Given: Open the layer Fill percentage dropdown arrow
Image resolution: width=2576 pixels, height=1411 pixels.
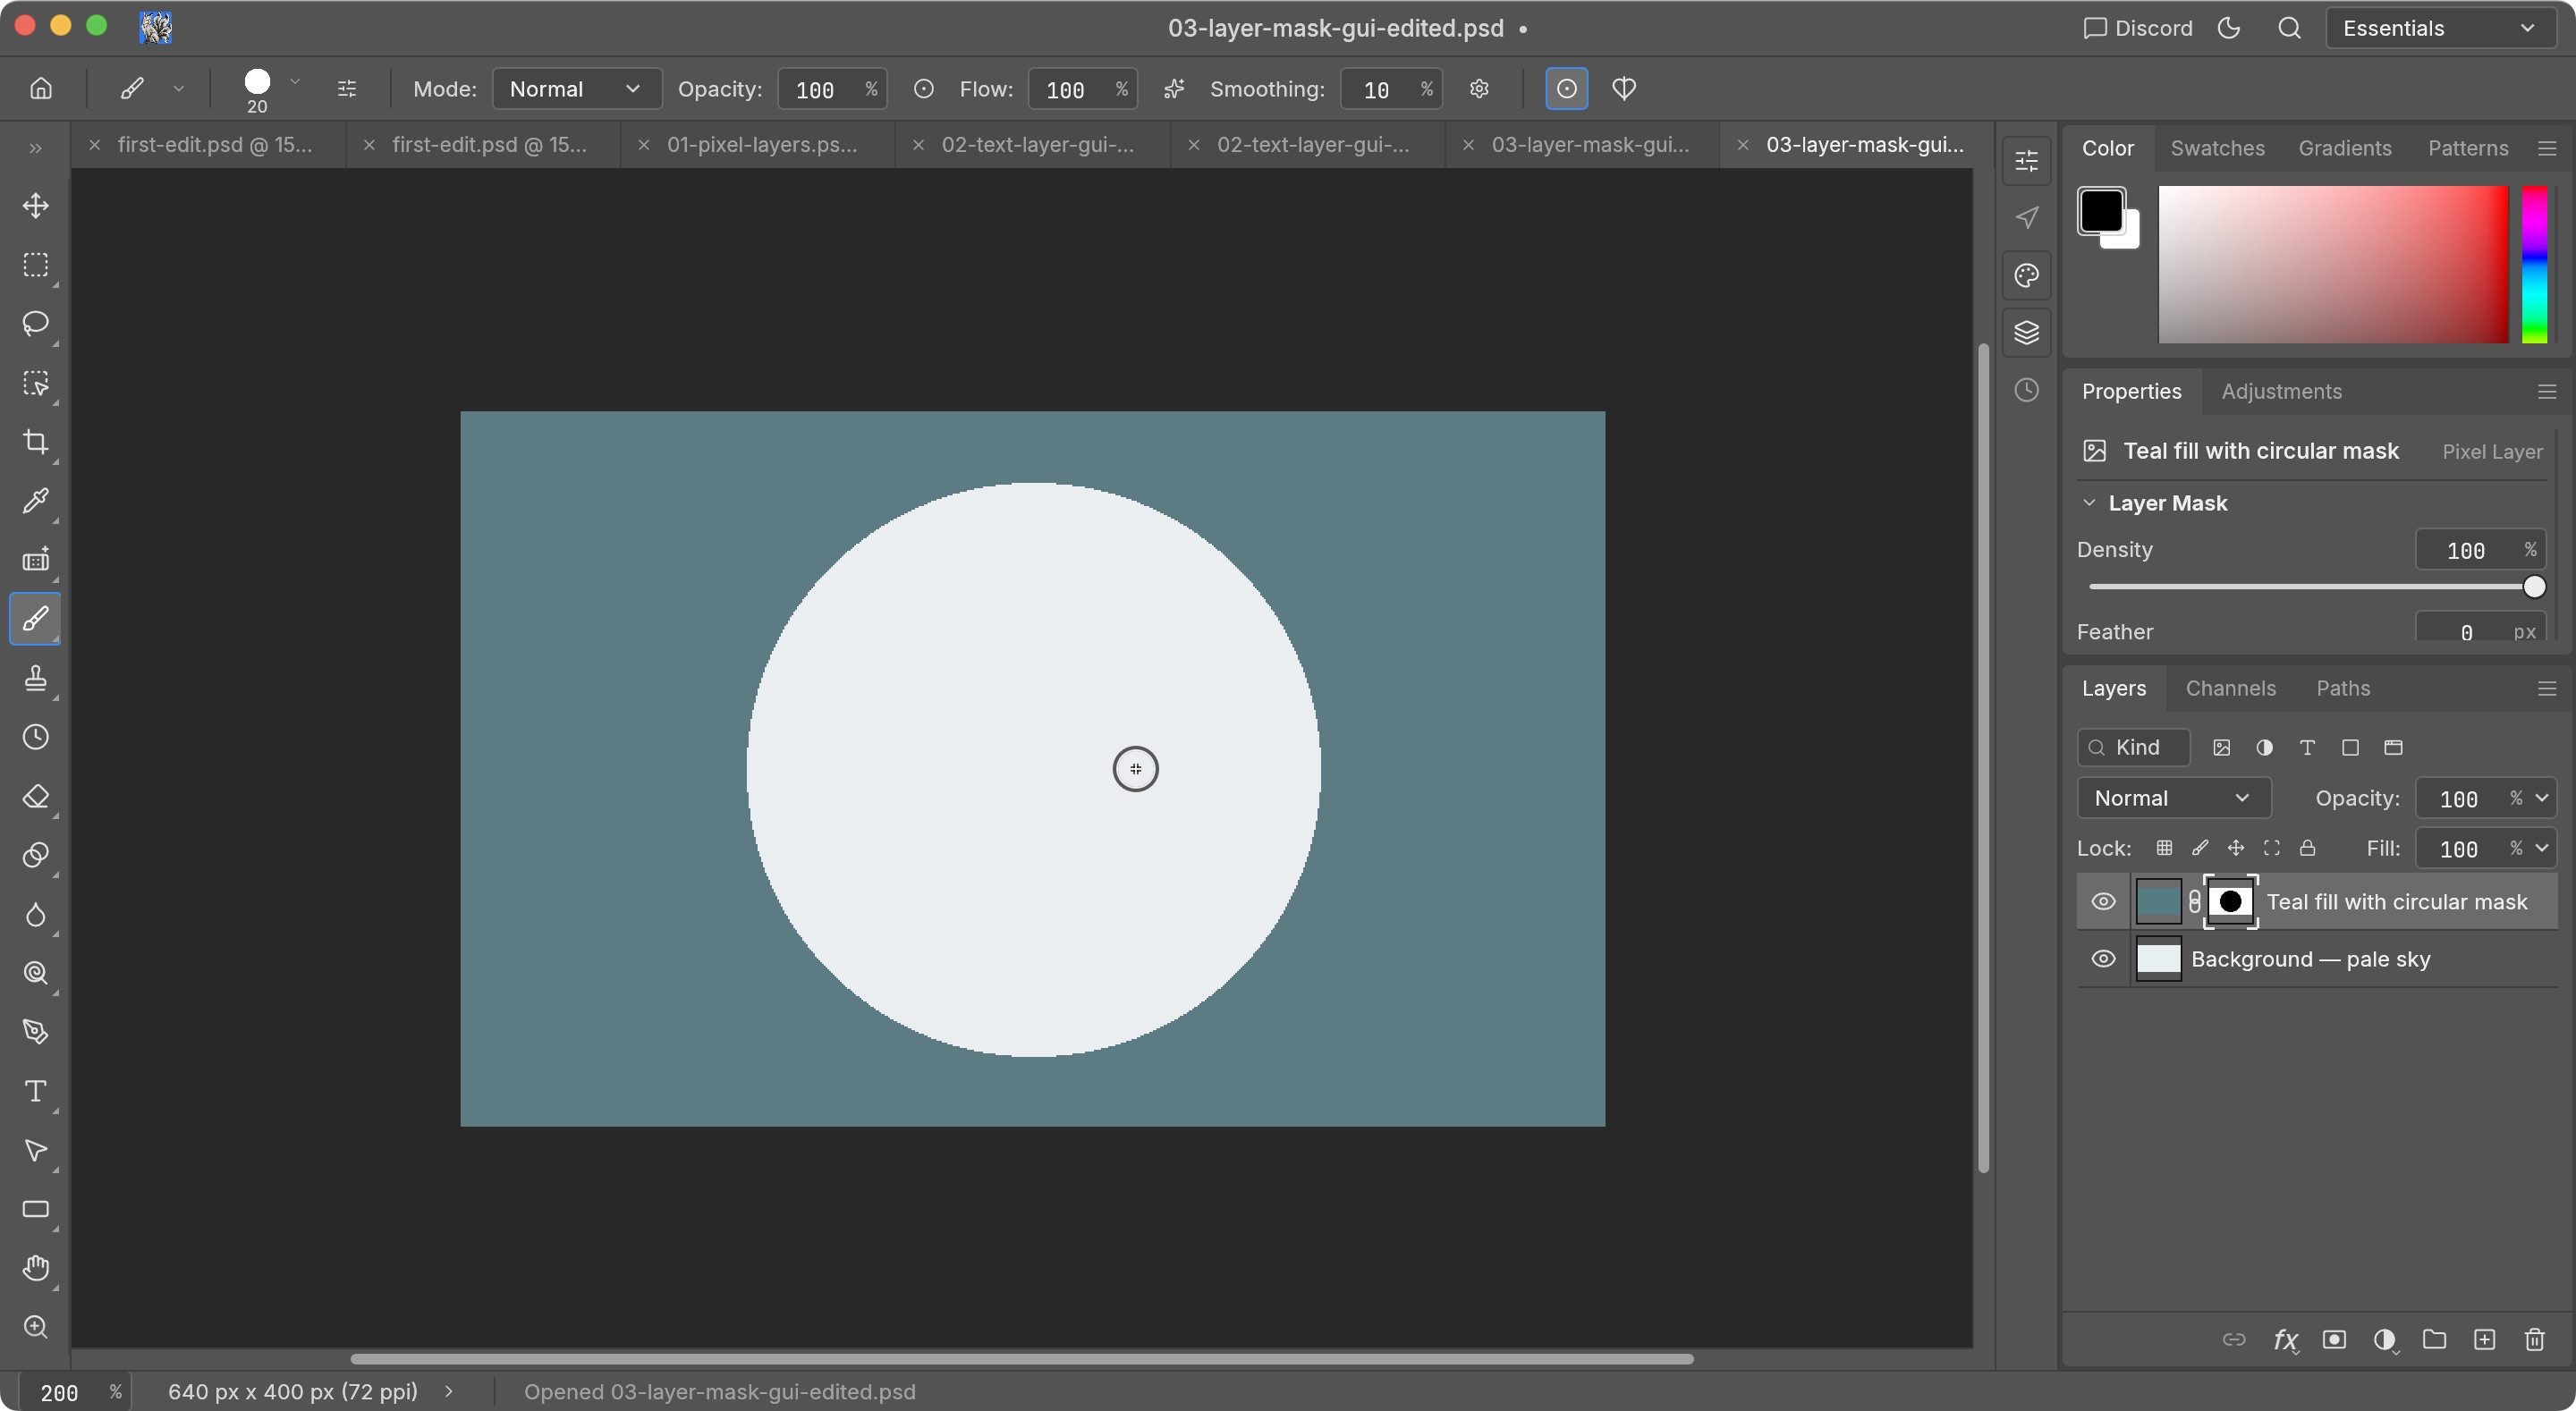Looking at the screenshot, I should coord(2541,848).
